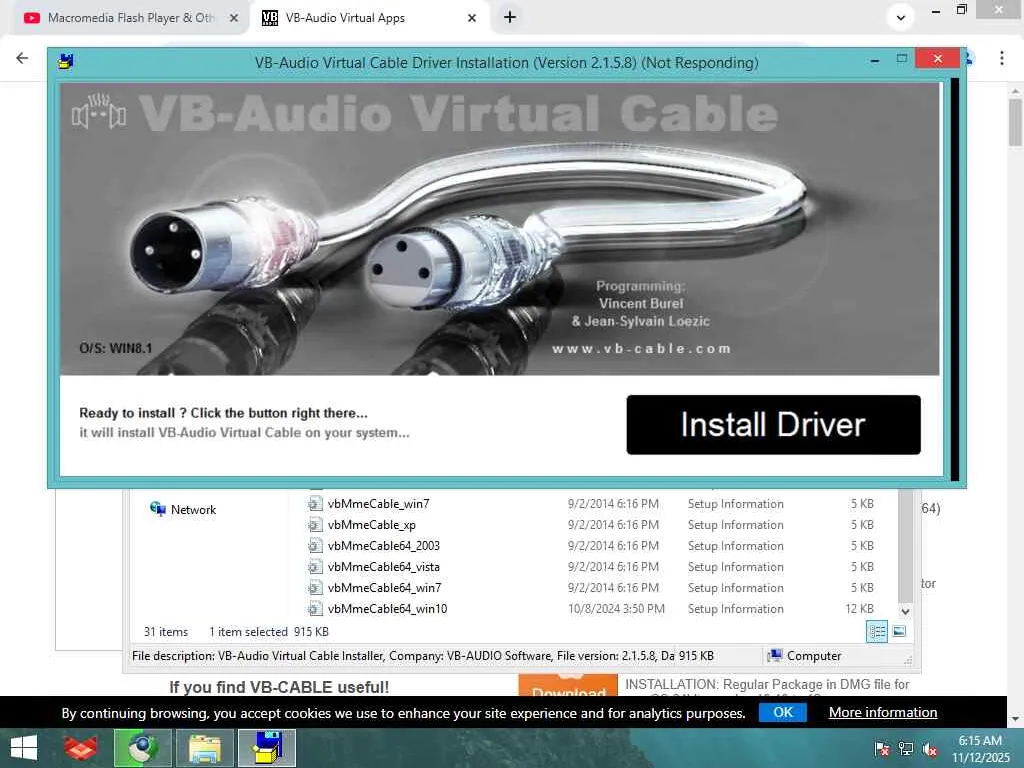Image resolution: width=1024 pixels, height=768 pixels.
Task: Click Setup Information type for vbMmeCable_xp
Action: (735, 524)
